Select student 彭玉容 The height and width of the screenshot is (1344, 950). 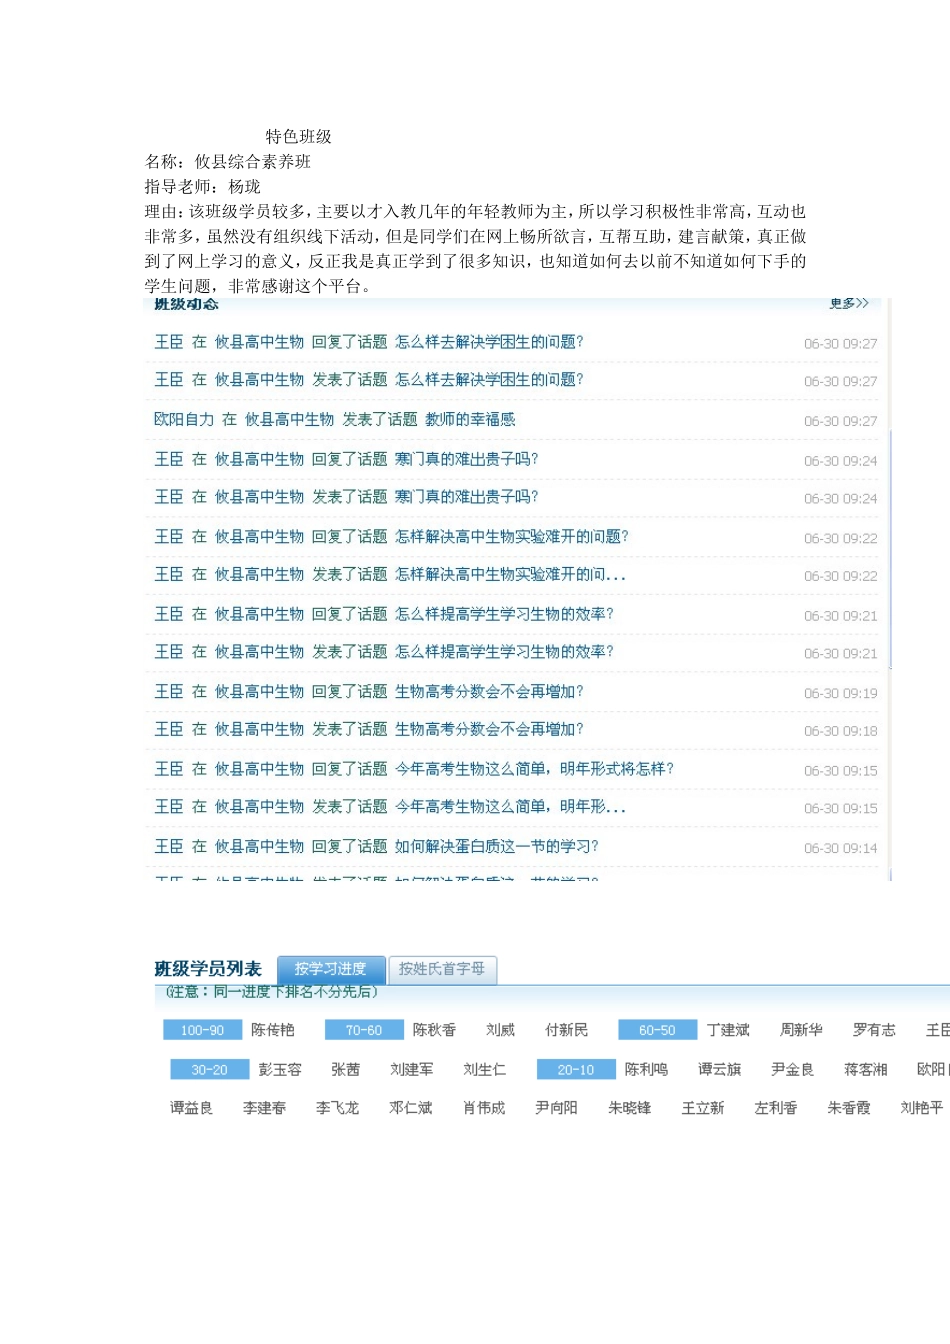[280, 1070]
